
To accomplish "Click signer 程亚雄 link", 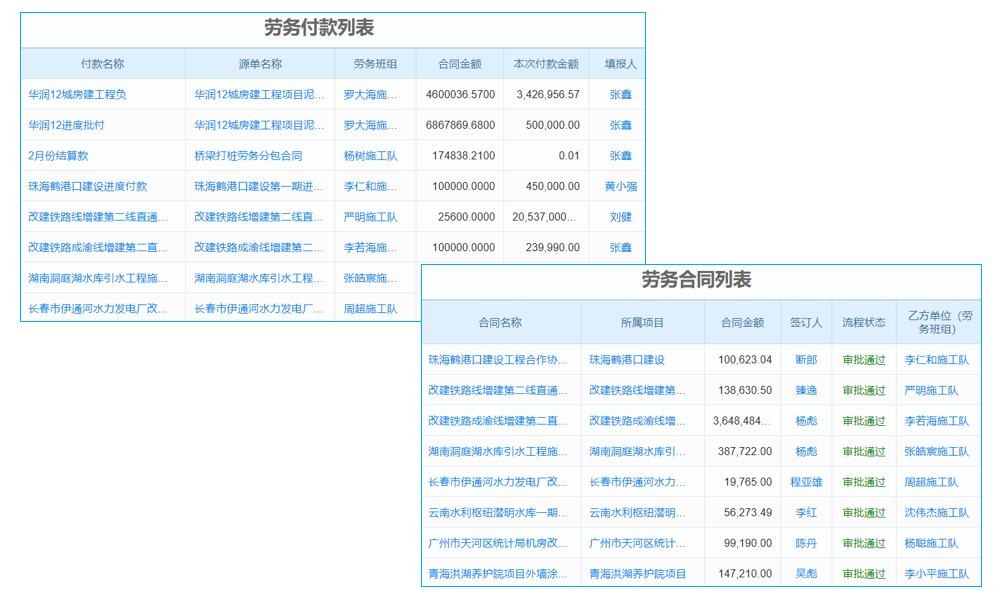I will coord(805,482).
